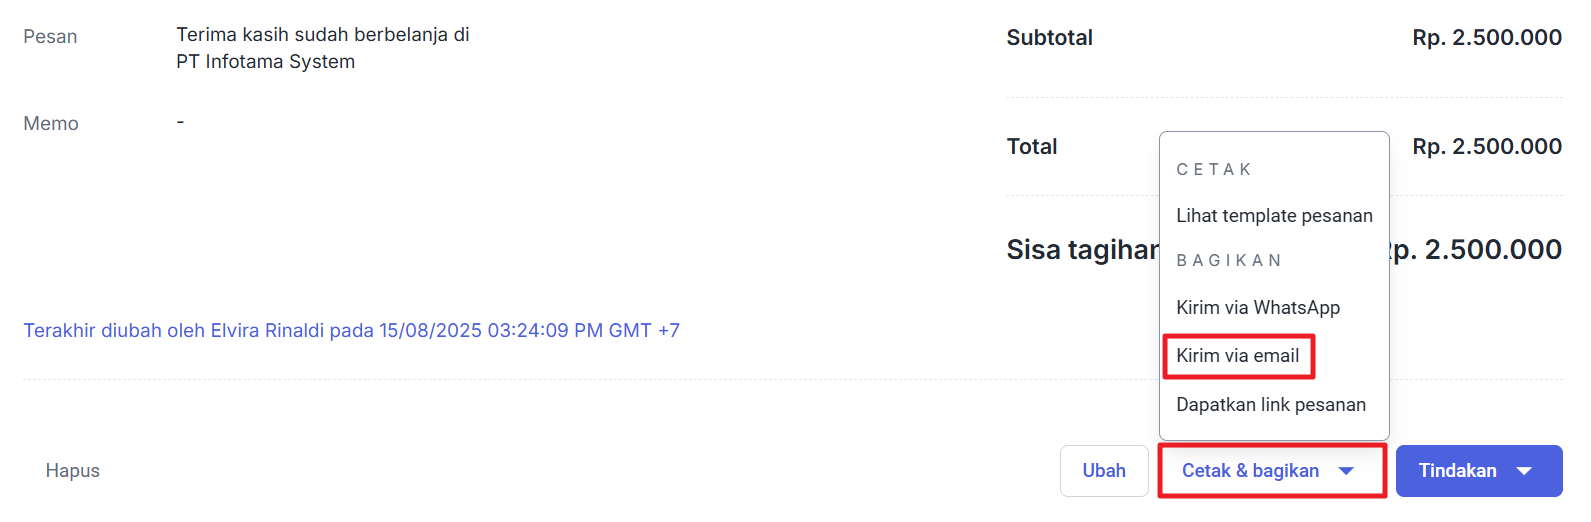Click the BAGIKAN section header
This screenshot has height=522, width=1591.
click(1228, 261)
